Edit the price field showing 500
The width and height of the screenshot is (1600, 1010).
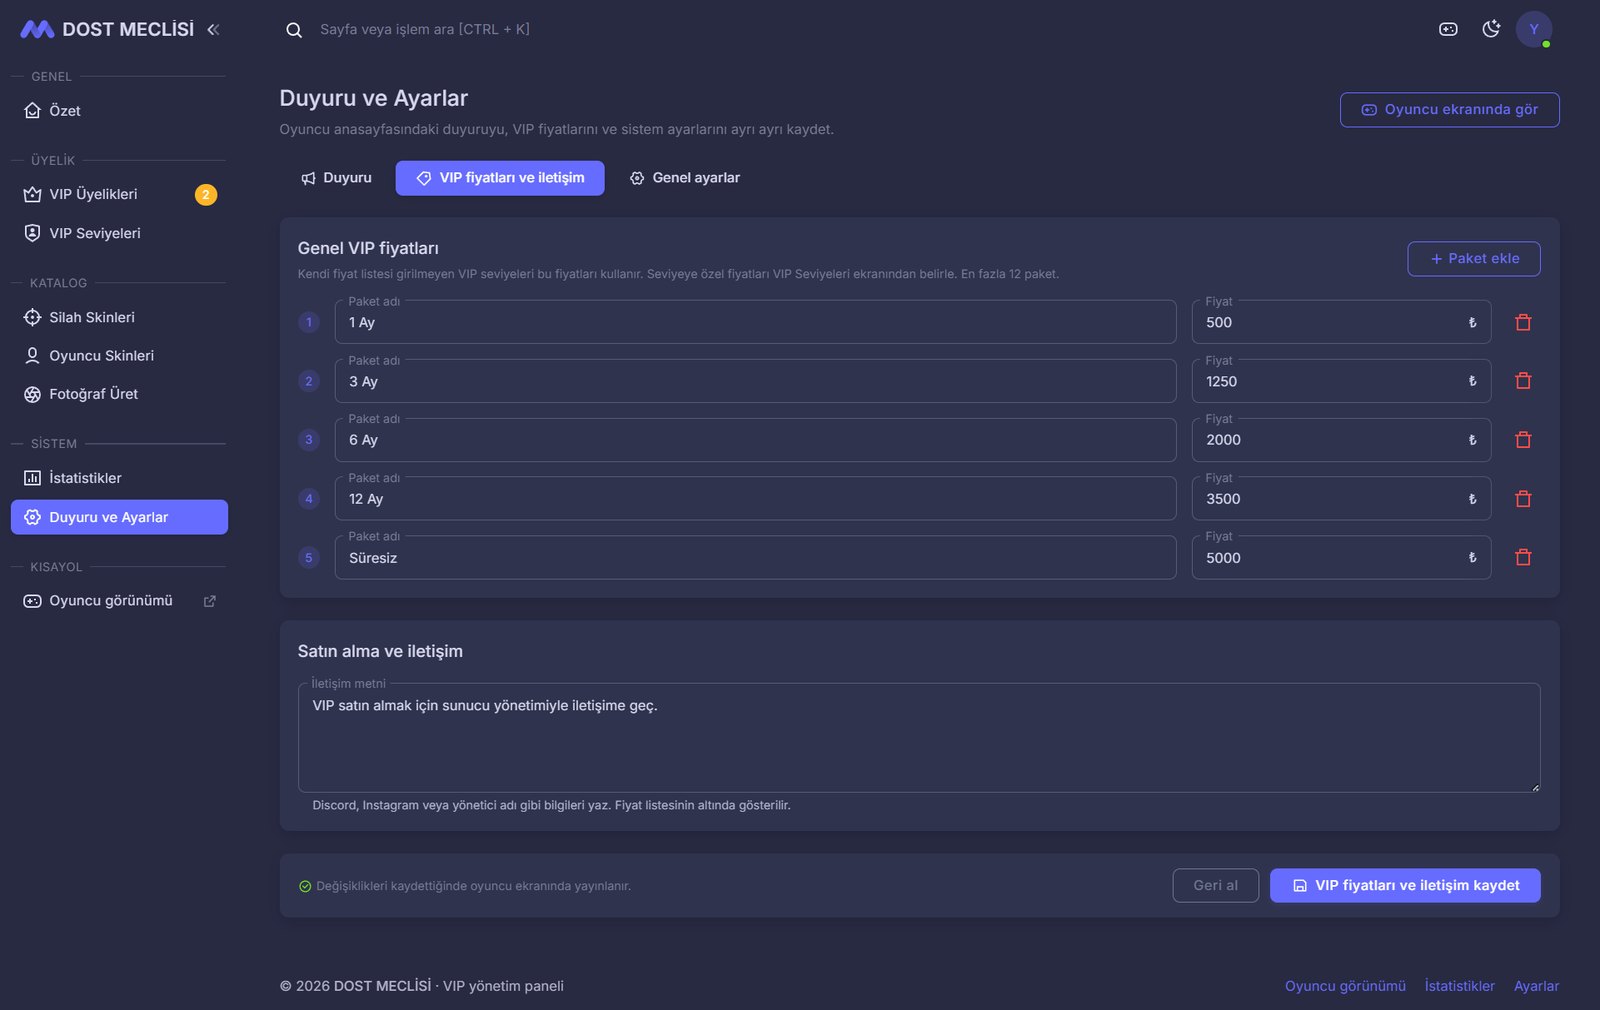tap(1341, 322)
